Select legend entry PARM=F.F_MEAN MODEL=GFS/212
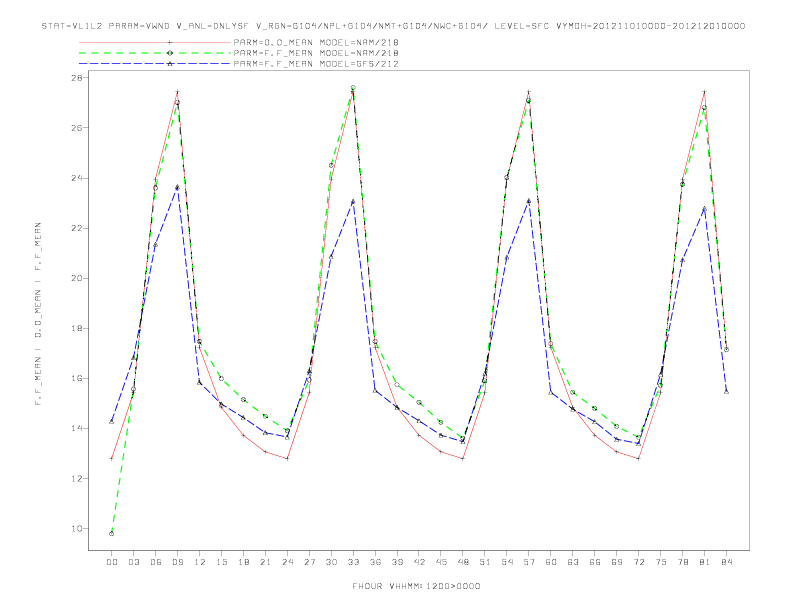Image resolution: width=792 pixels, height=612 pixels. (316, 64)
